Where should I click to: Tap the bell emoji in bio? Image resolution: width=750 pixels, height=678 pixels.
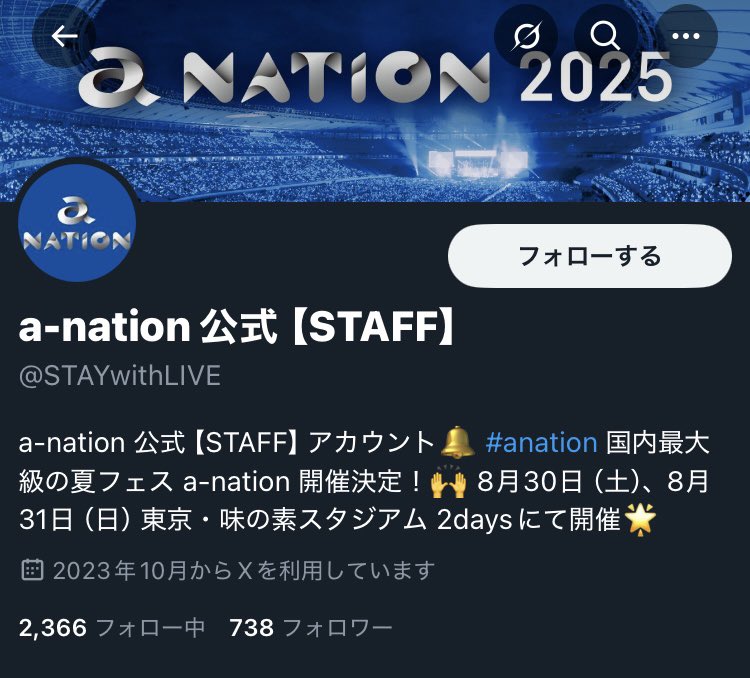point(457,442)
